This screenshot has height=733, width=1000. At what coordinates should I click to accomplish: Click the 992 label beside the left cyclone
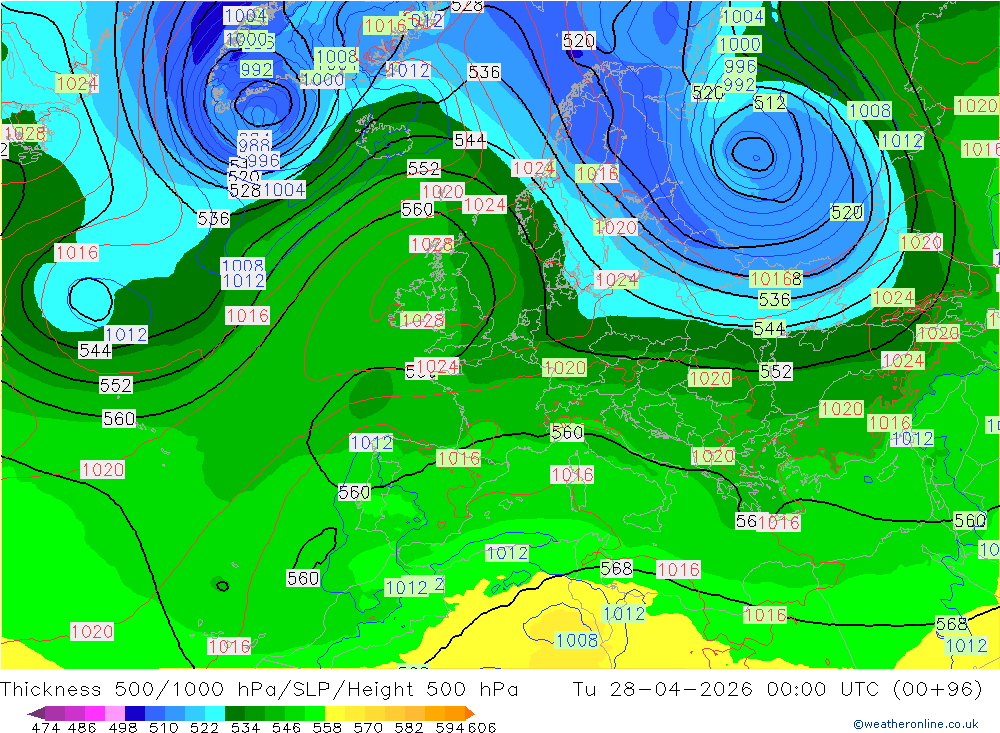click(256, 69)
